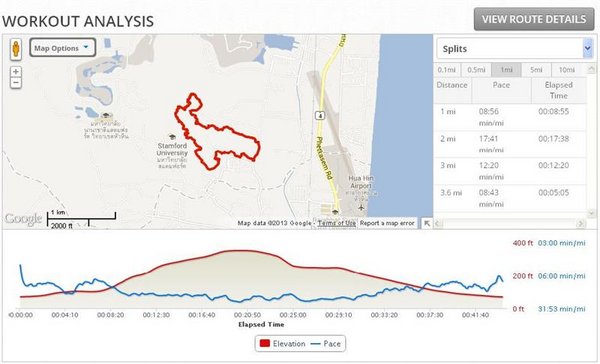Image resolution: width=600 pixels, height=364 pixels.
Task: Select the 0.5mi split tab
Action: pos(476,70)
